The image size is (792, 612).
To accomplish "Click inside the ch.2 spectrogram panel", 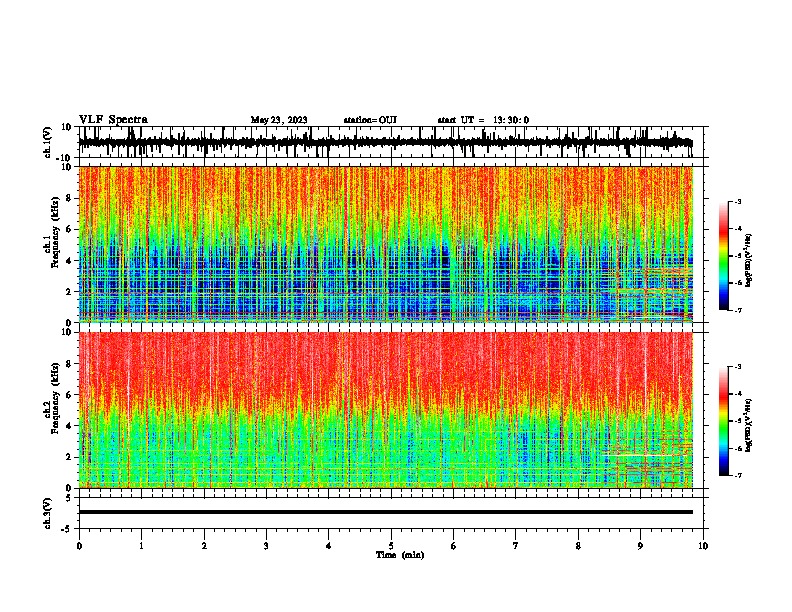I will (386, 410).
